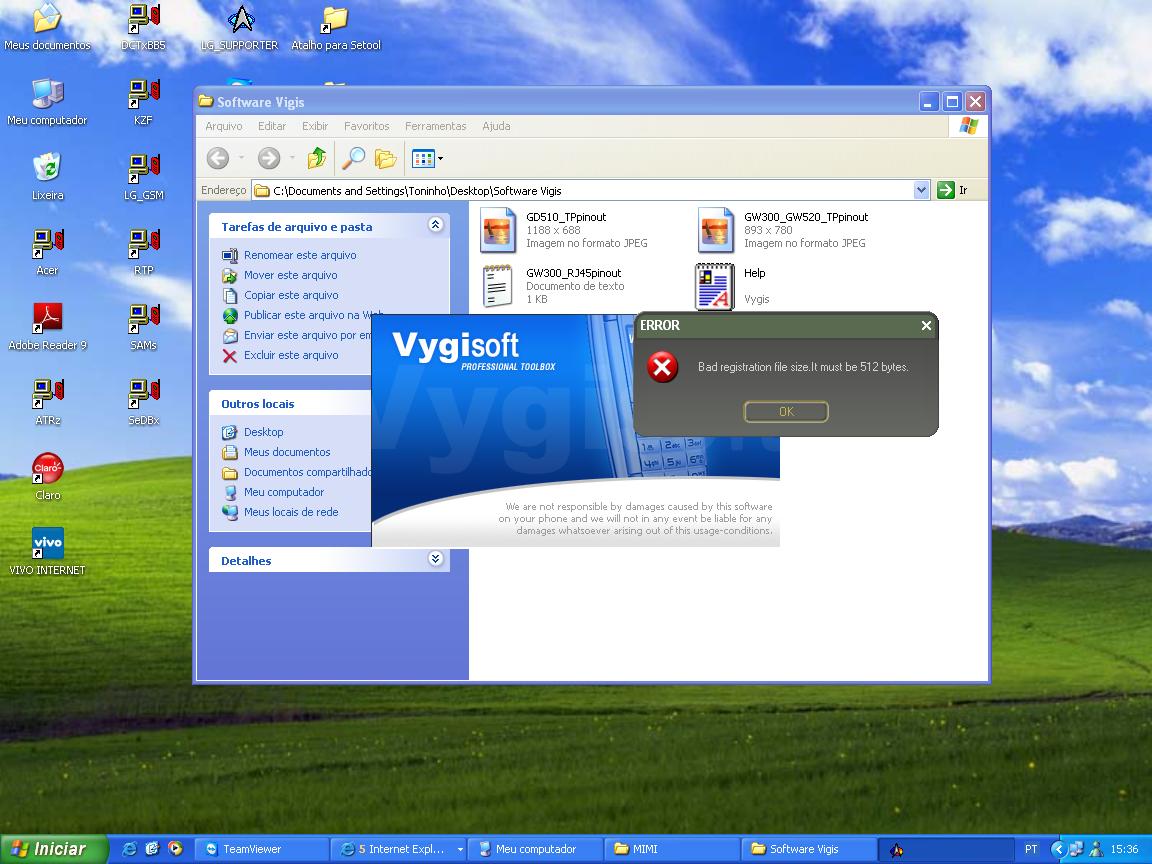Select GW300_GW520_TPpinout JPEG file
The image size is (1152, 864).
(783, 229)
